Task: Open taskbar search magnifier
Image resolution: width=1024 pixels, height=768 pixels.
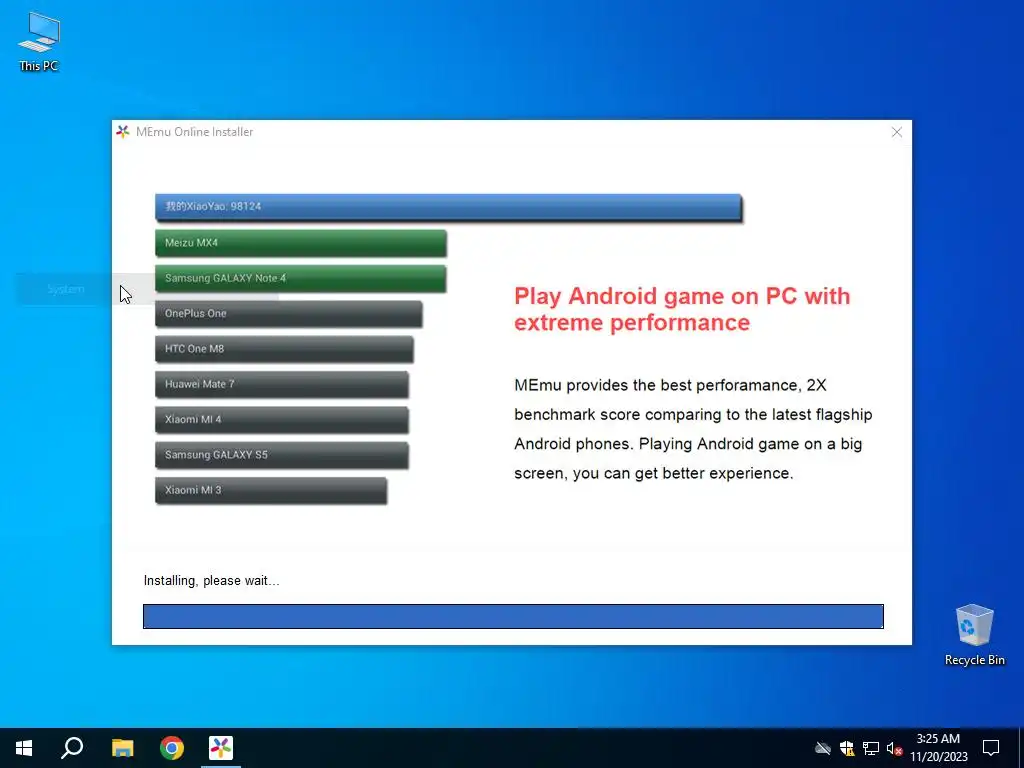Action: (72, 748)
